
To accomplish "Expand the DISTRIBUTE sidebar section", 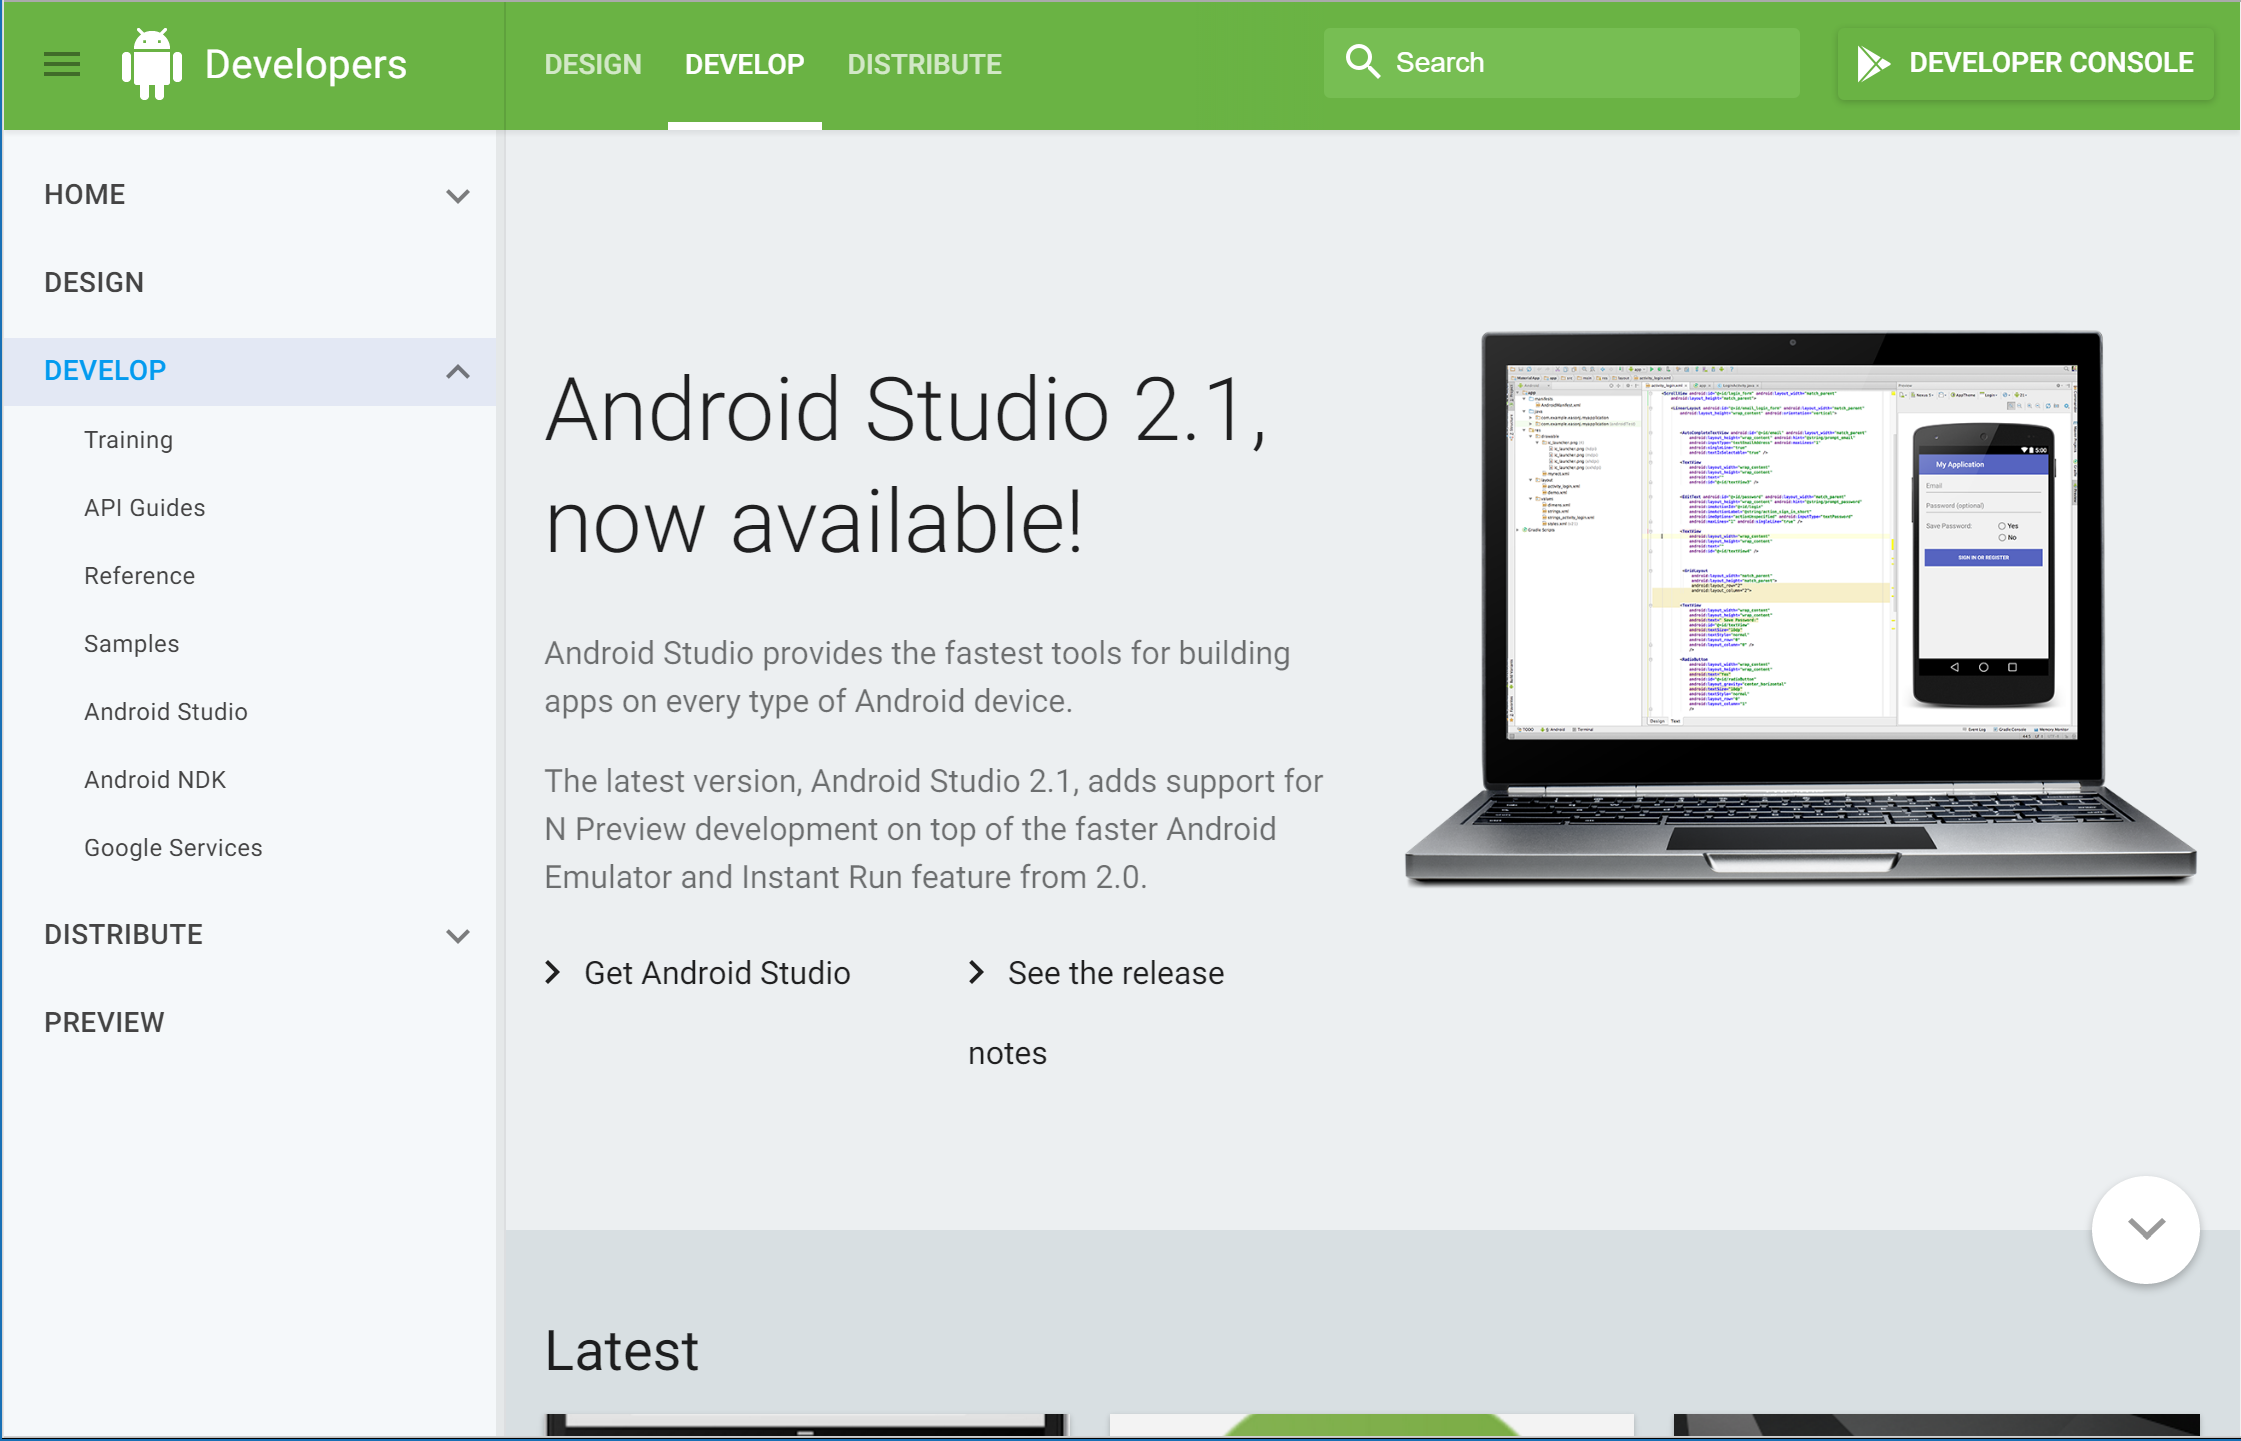I will click(x=458, y=936).
